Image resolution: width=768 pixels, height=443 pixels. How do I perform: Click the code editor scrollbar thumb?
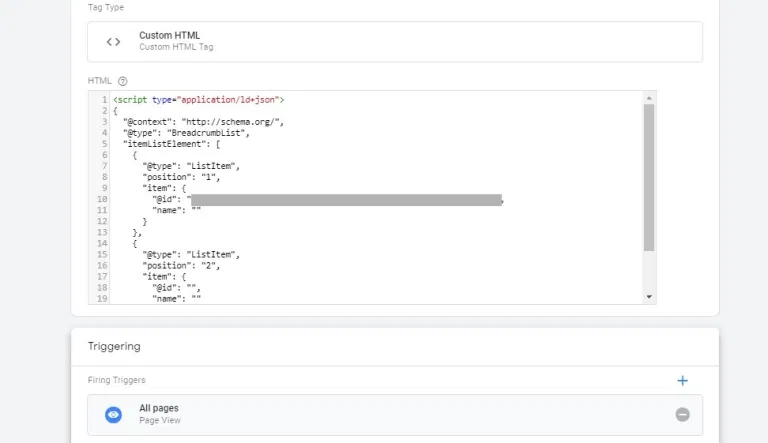point(648,176)
